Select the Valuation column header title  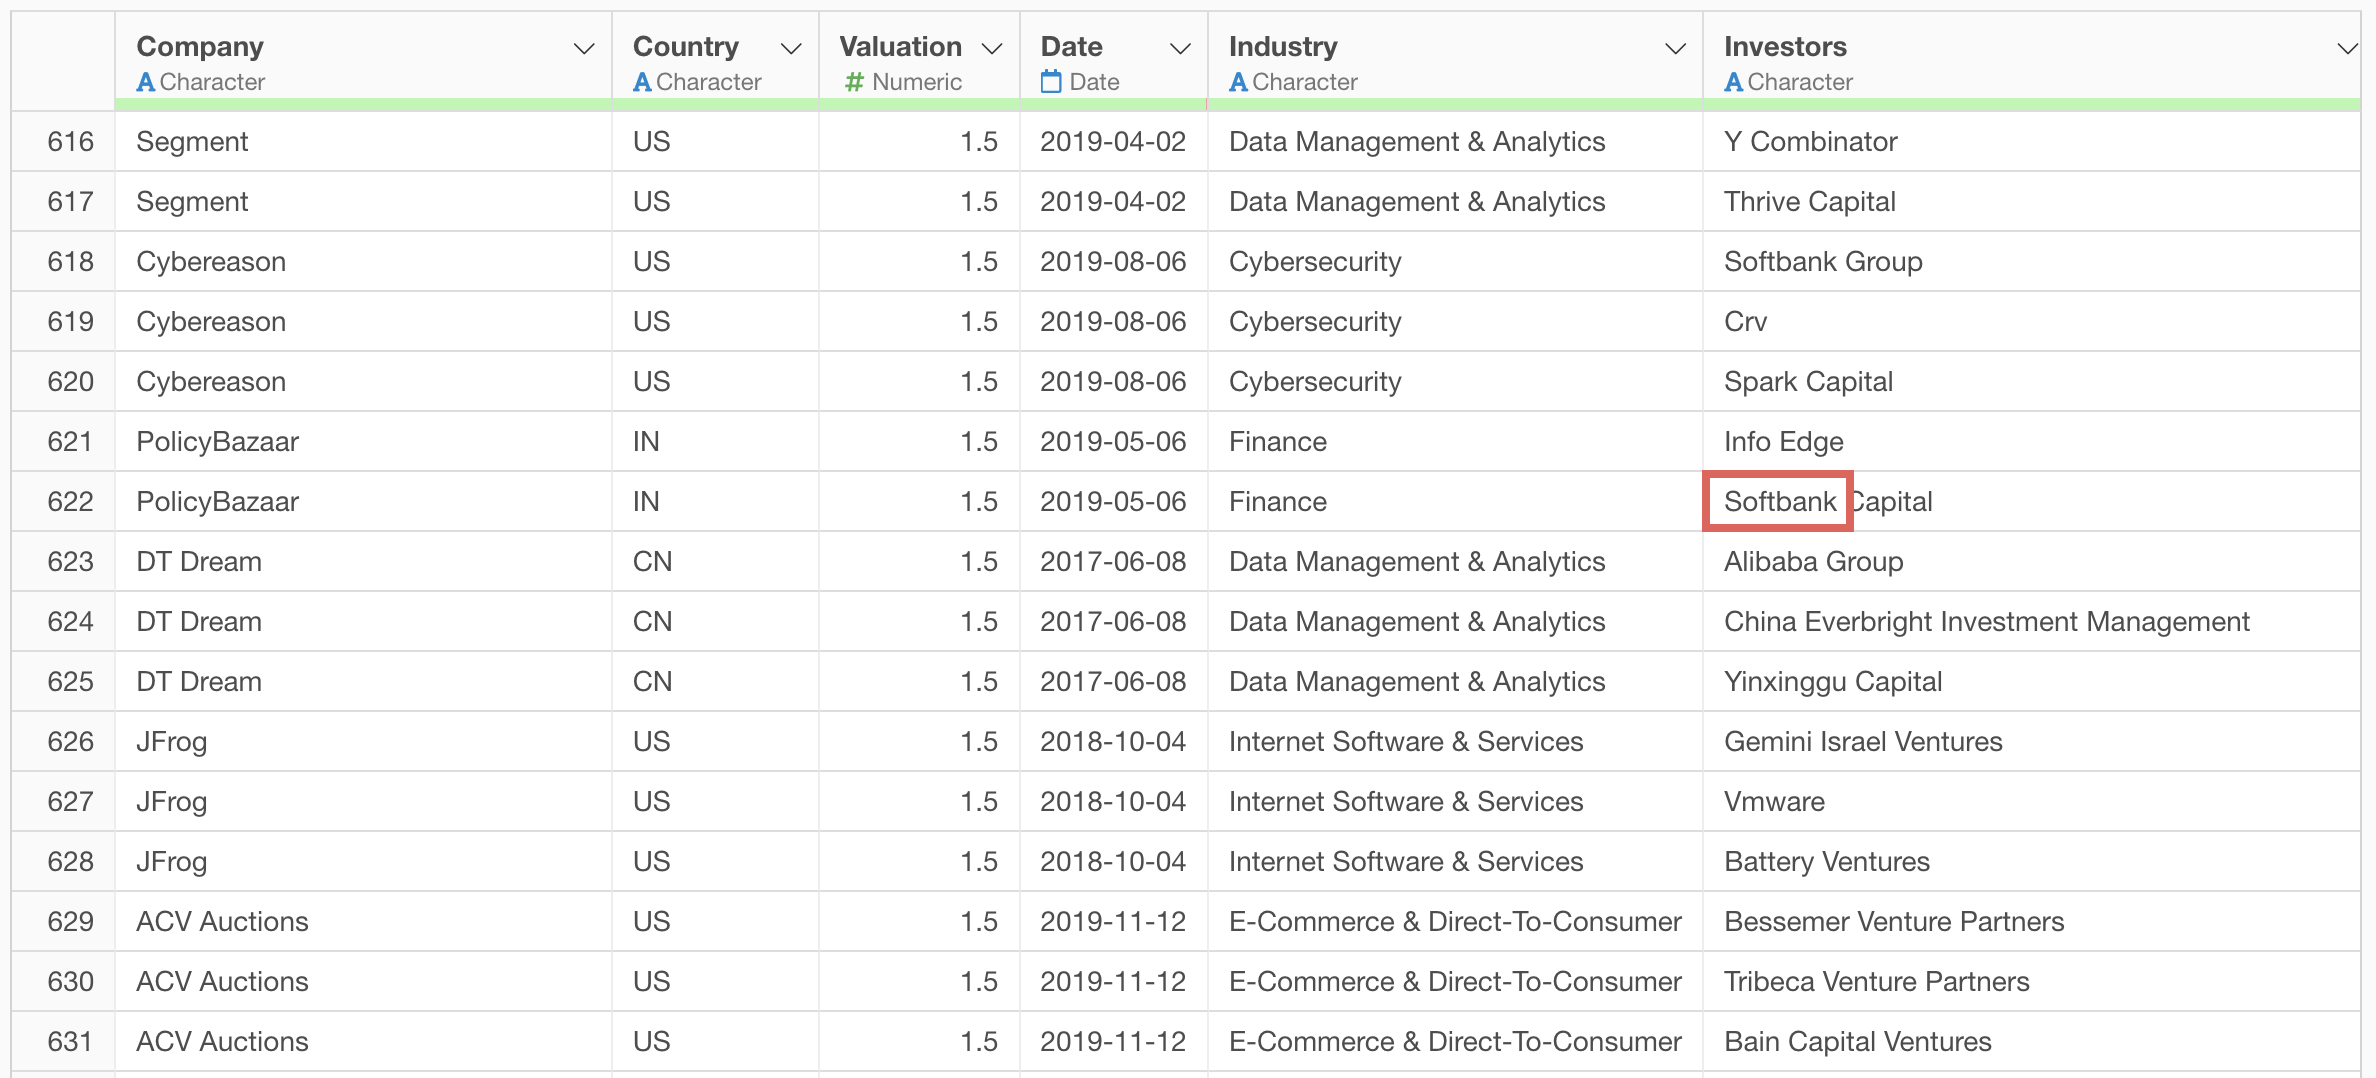click(x=901, y=46)
